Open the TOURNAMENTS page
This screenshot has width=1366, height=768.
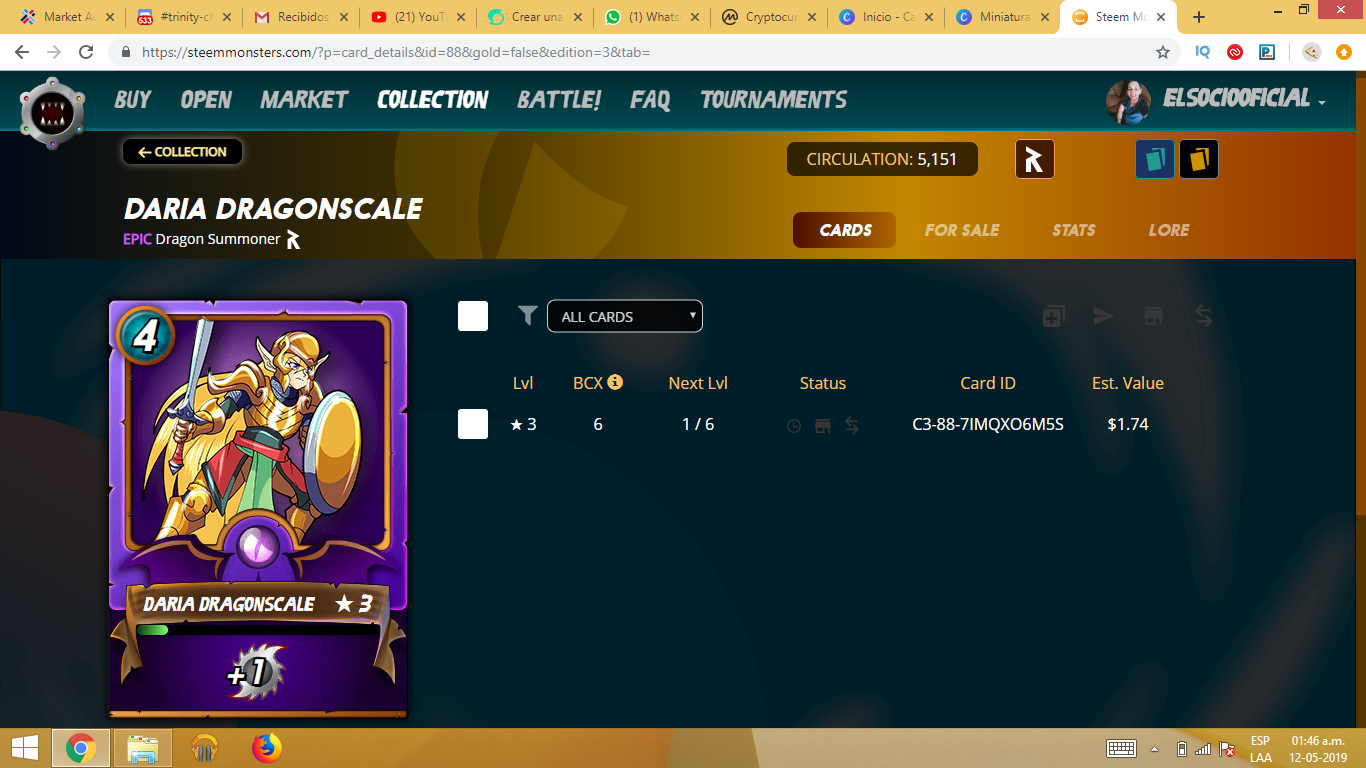pos(774,99)
